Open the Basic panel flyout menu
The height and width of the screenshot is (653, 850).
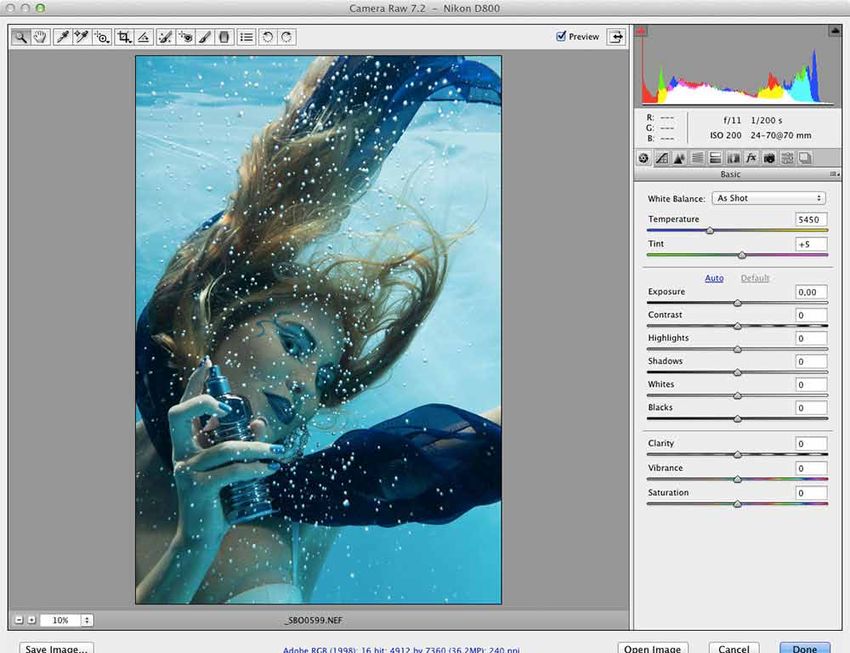(832, 174)
